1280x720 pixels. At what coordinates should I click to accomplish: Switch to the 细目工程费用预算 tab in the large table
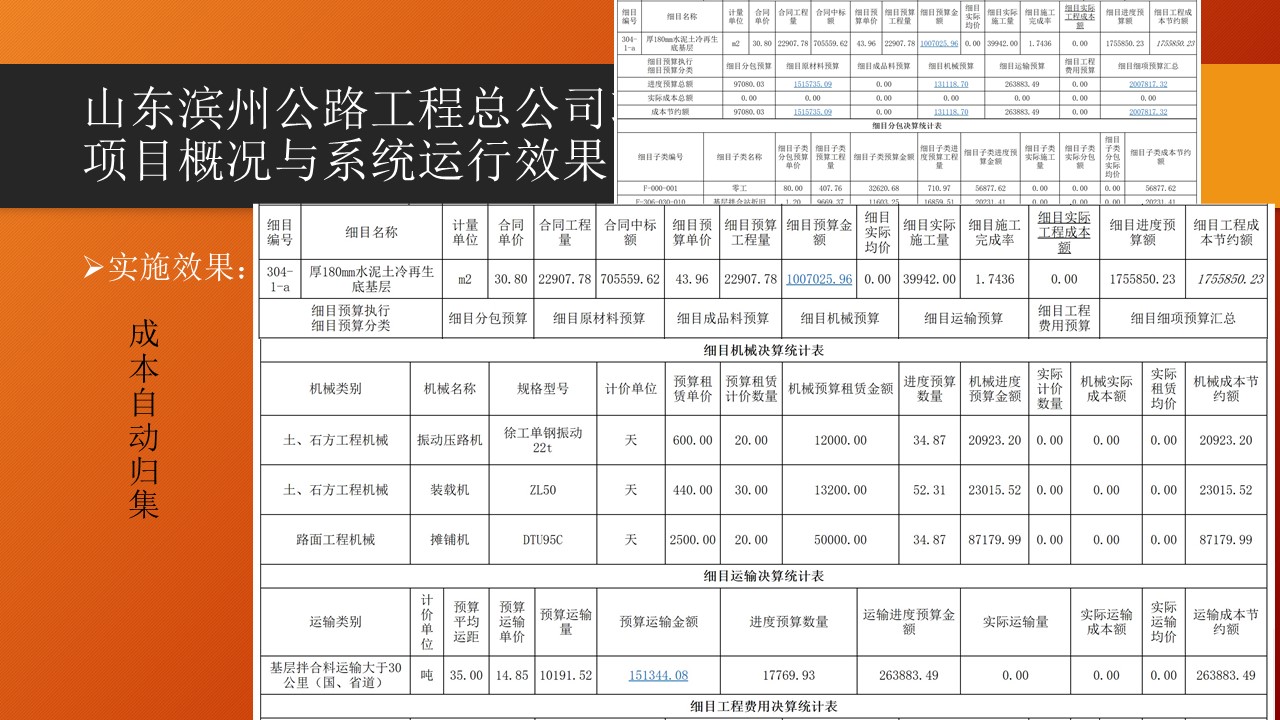pos(1064,318)
